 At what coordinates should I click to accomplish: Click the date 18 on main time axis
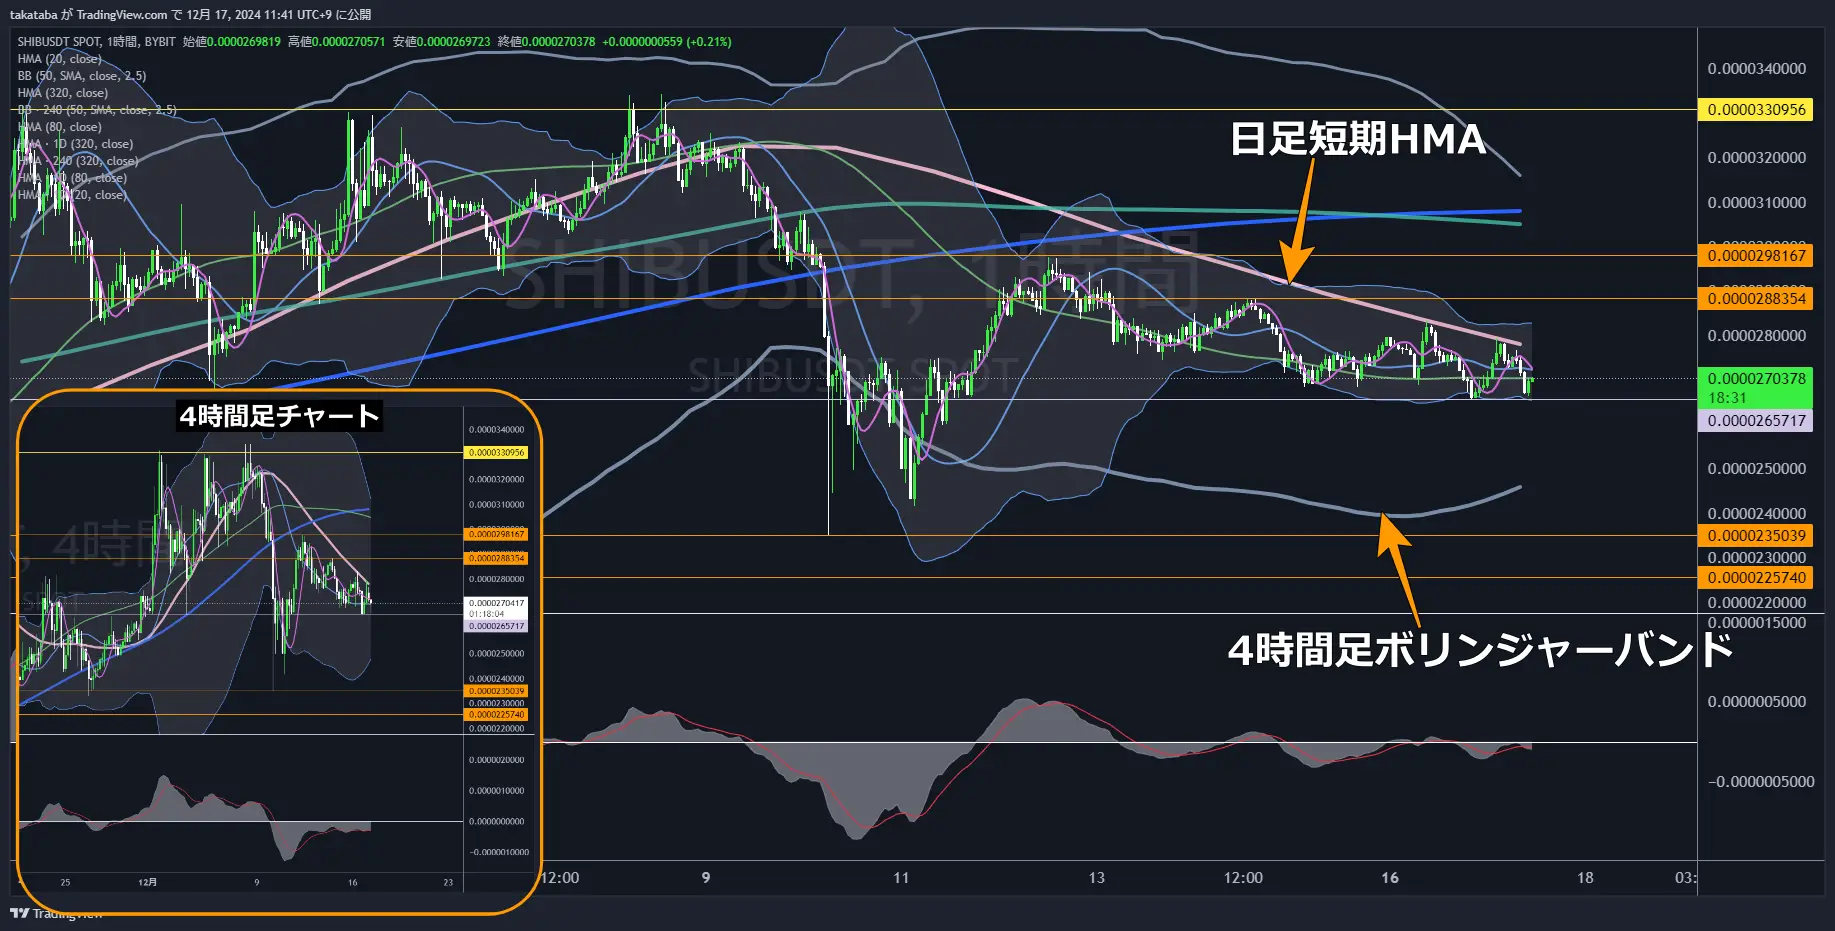point(1585,878)
